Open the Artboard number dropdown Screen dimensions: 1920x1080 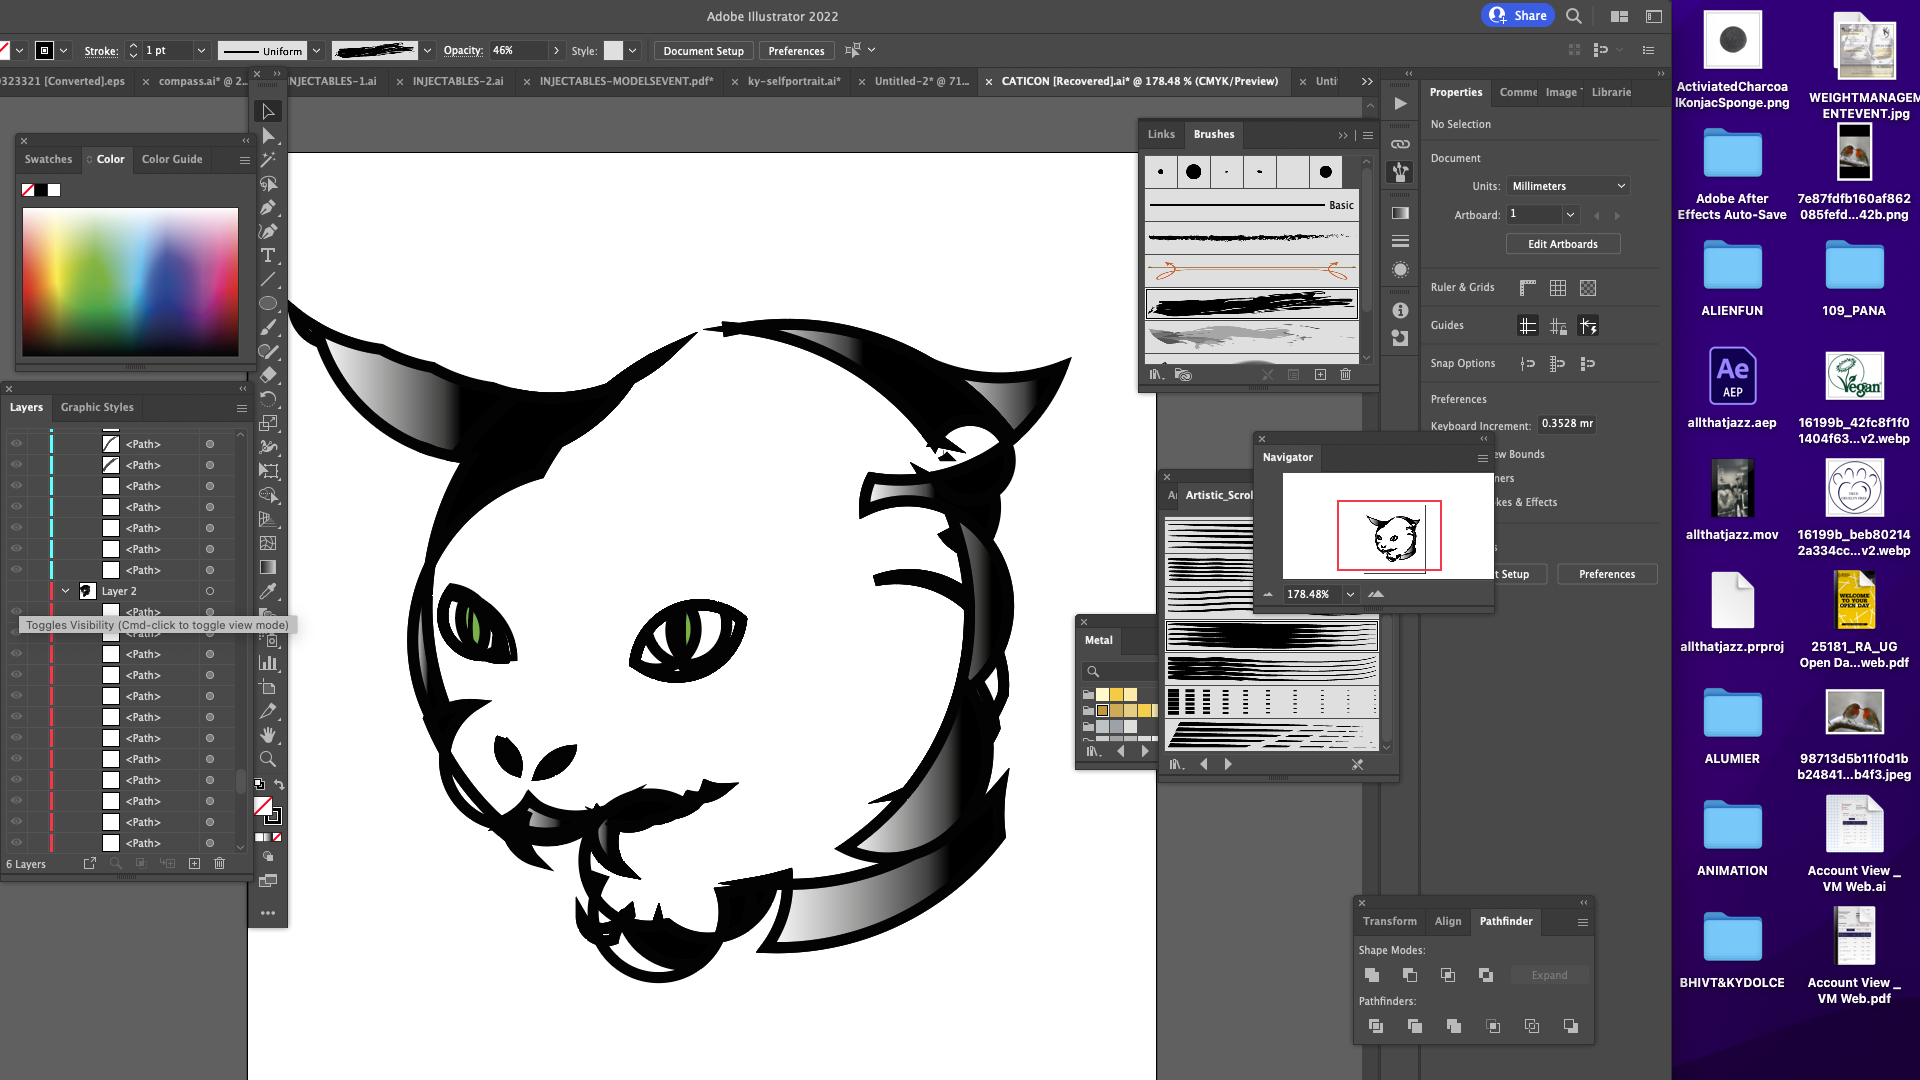click(x=1570, y=214)
